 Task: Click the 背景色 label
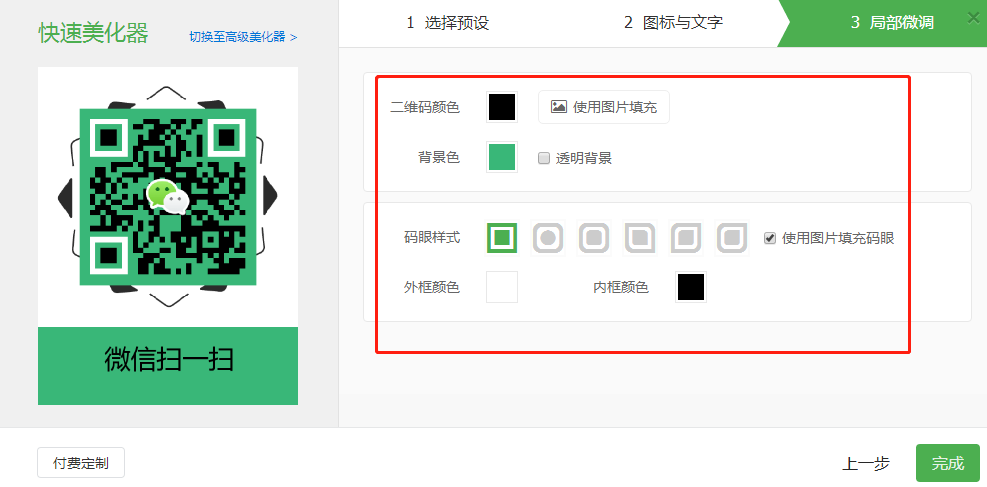point(439,158)
